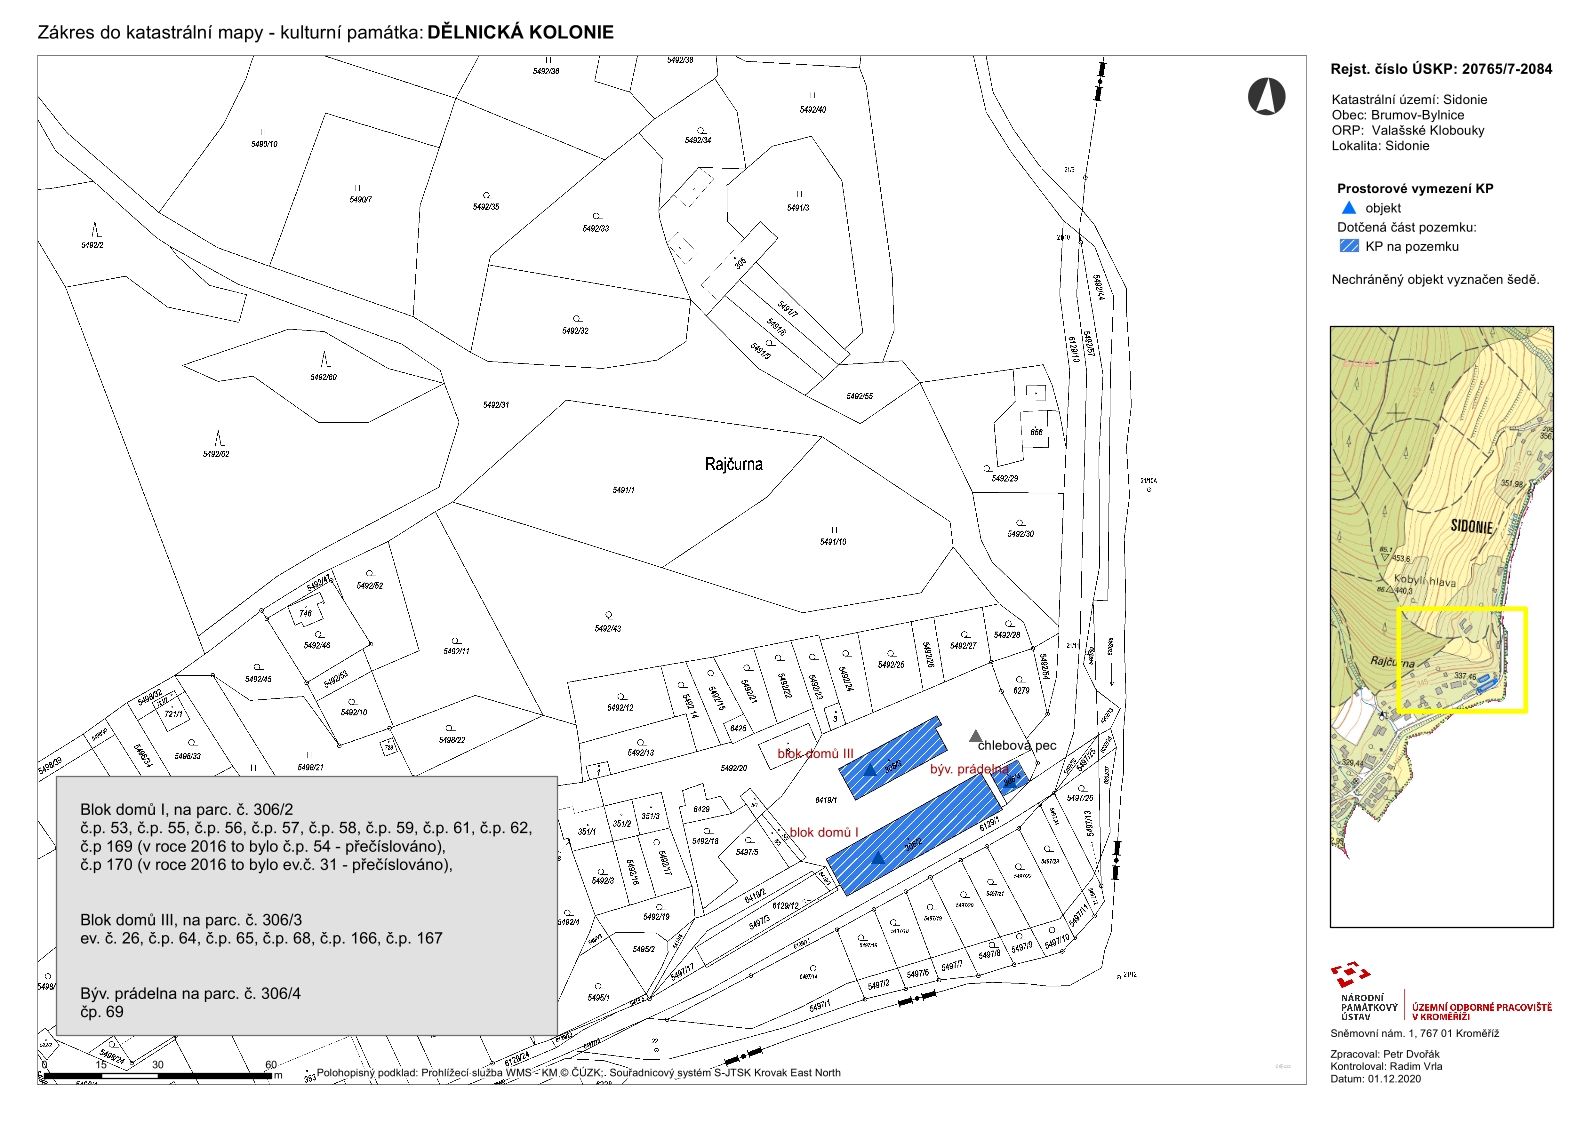The image size is (1587, 1122).
Task: Click parcel number 5492/62
Action: click(x=216, y=454)
